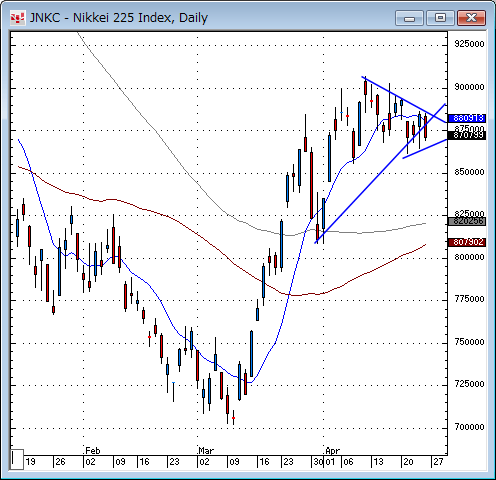This screenshot has width=496, height=480.
Task: Click the 900000 price axis label
Action: (469, 87)
